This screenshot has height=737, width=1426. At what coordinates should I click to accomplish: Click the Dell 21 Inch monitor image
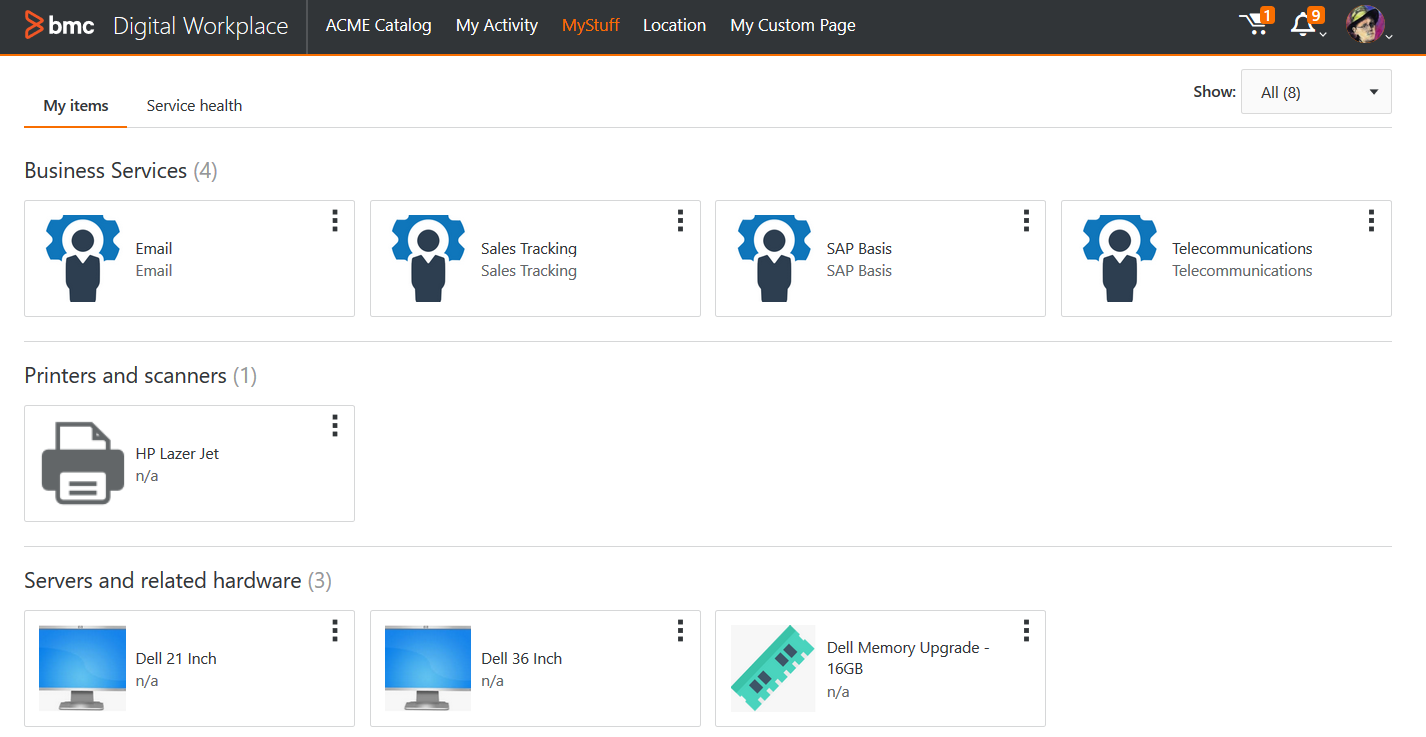click(x=83, y=668)
